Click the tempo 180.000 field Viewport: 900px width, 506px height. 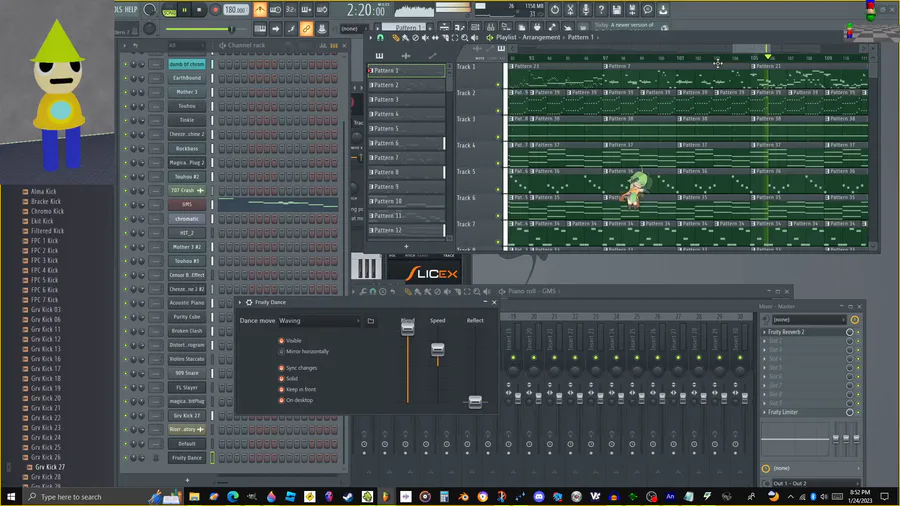click(x=235, y=10)
